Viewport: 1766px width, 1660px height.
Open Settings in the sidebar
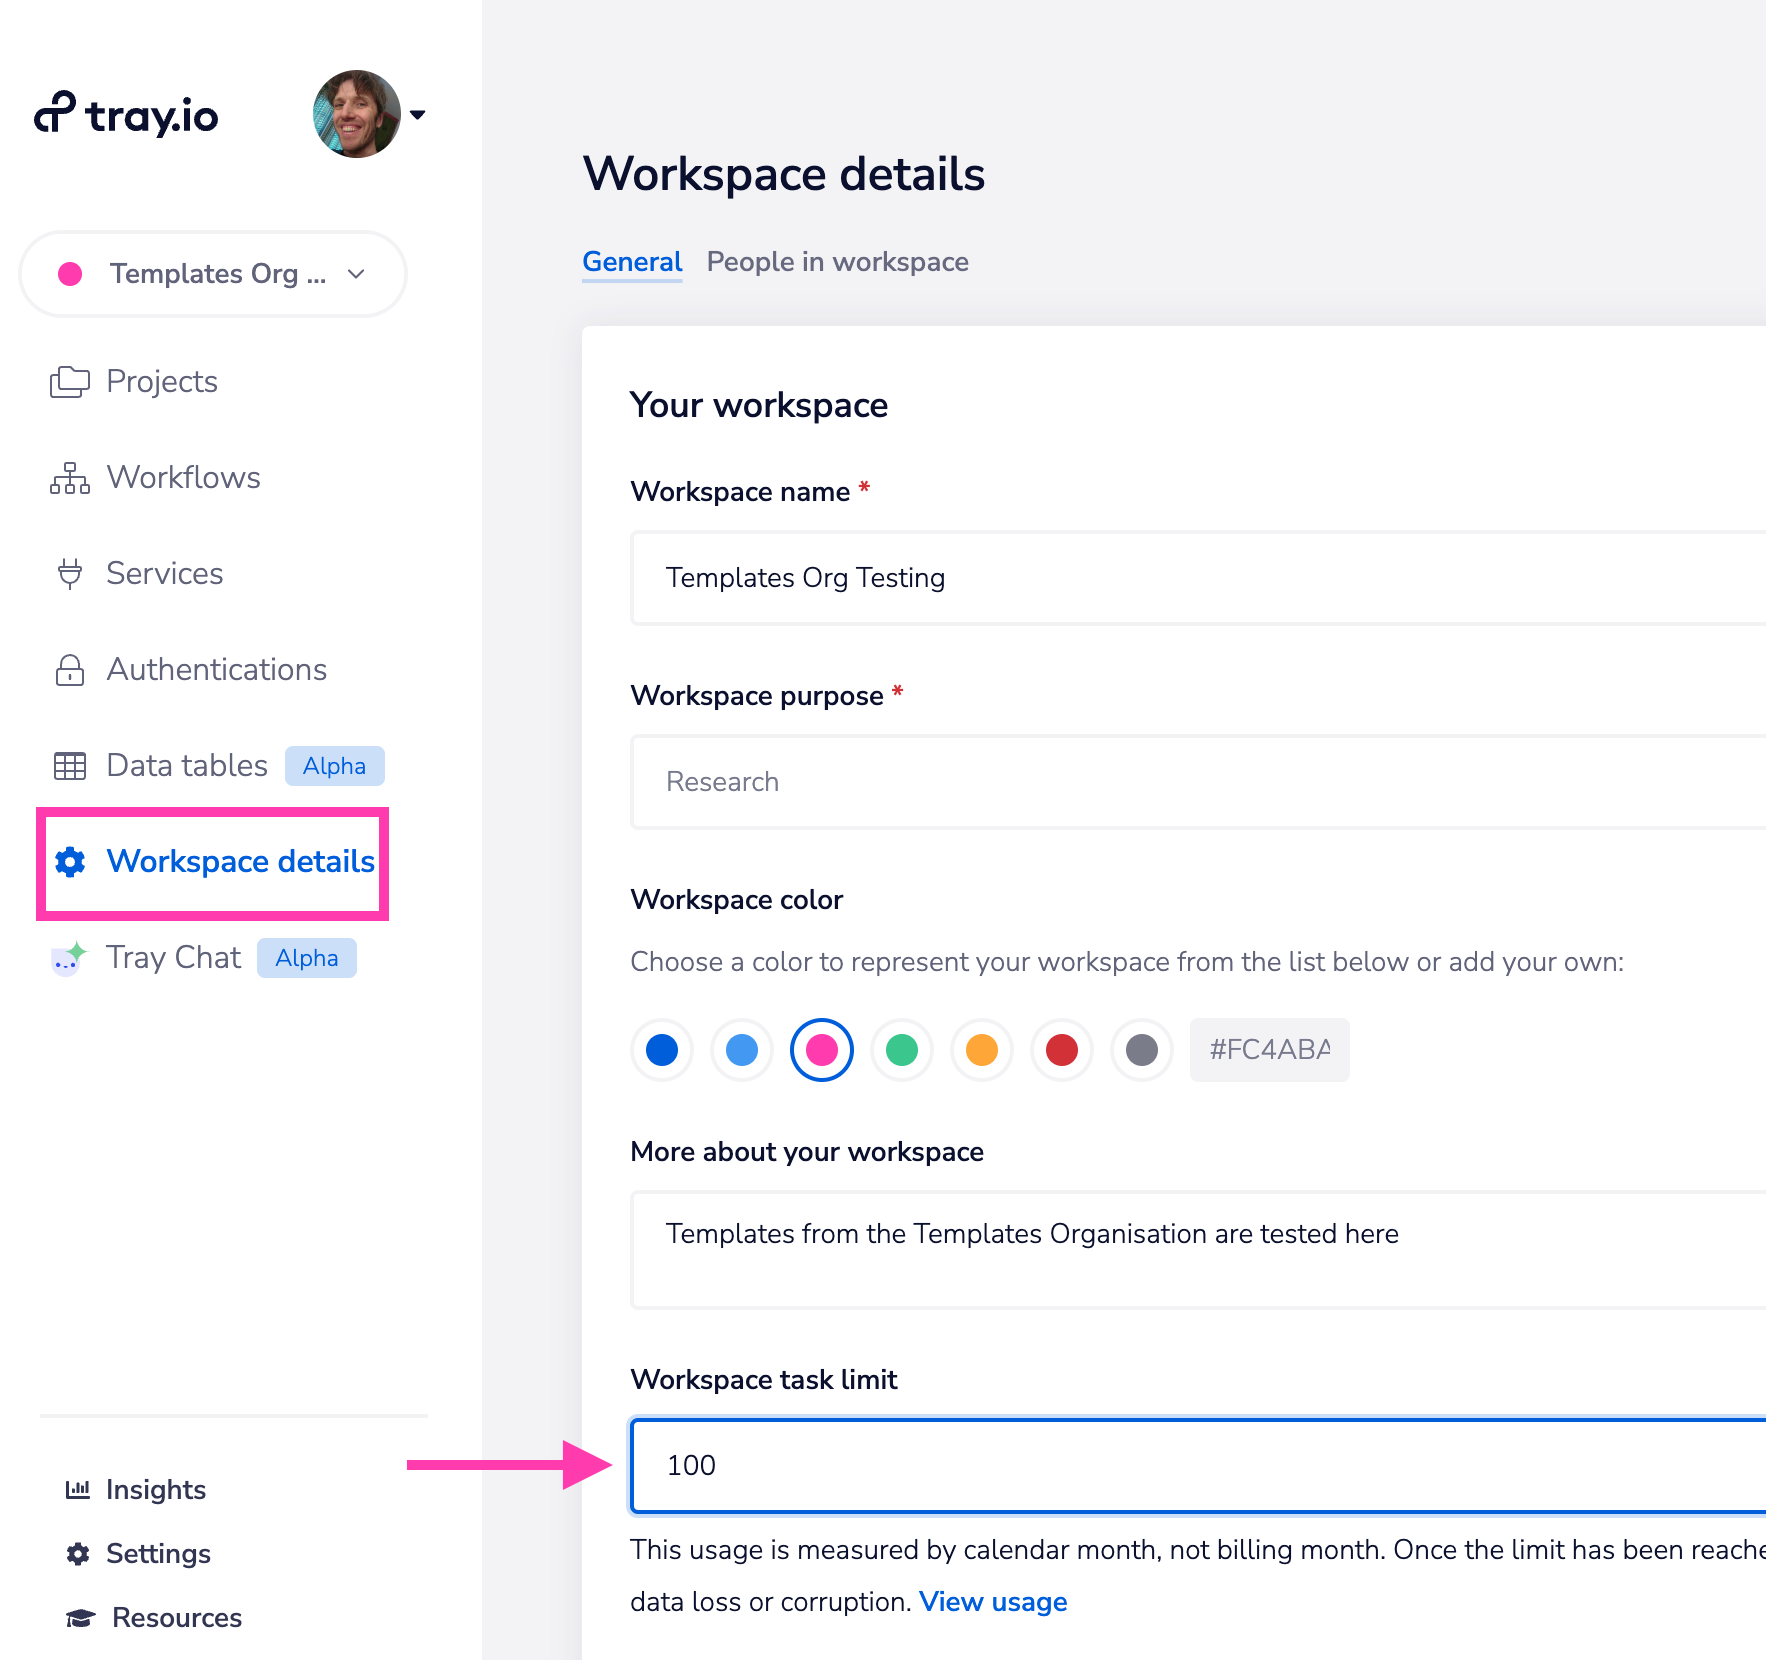coord(158,1553)
